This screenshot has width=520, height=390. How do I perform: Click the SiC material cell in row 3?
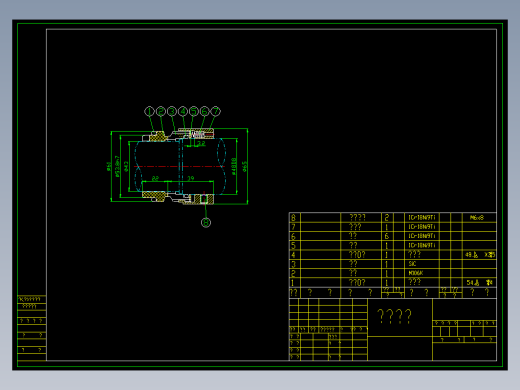point(412,264)
